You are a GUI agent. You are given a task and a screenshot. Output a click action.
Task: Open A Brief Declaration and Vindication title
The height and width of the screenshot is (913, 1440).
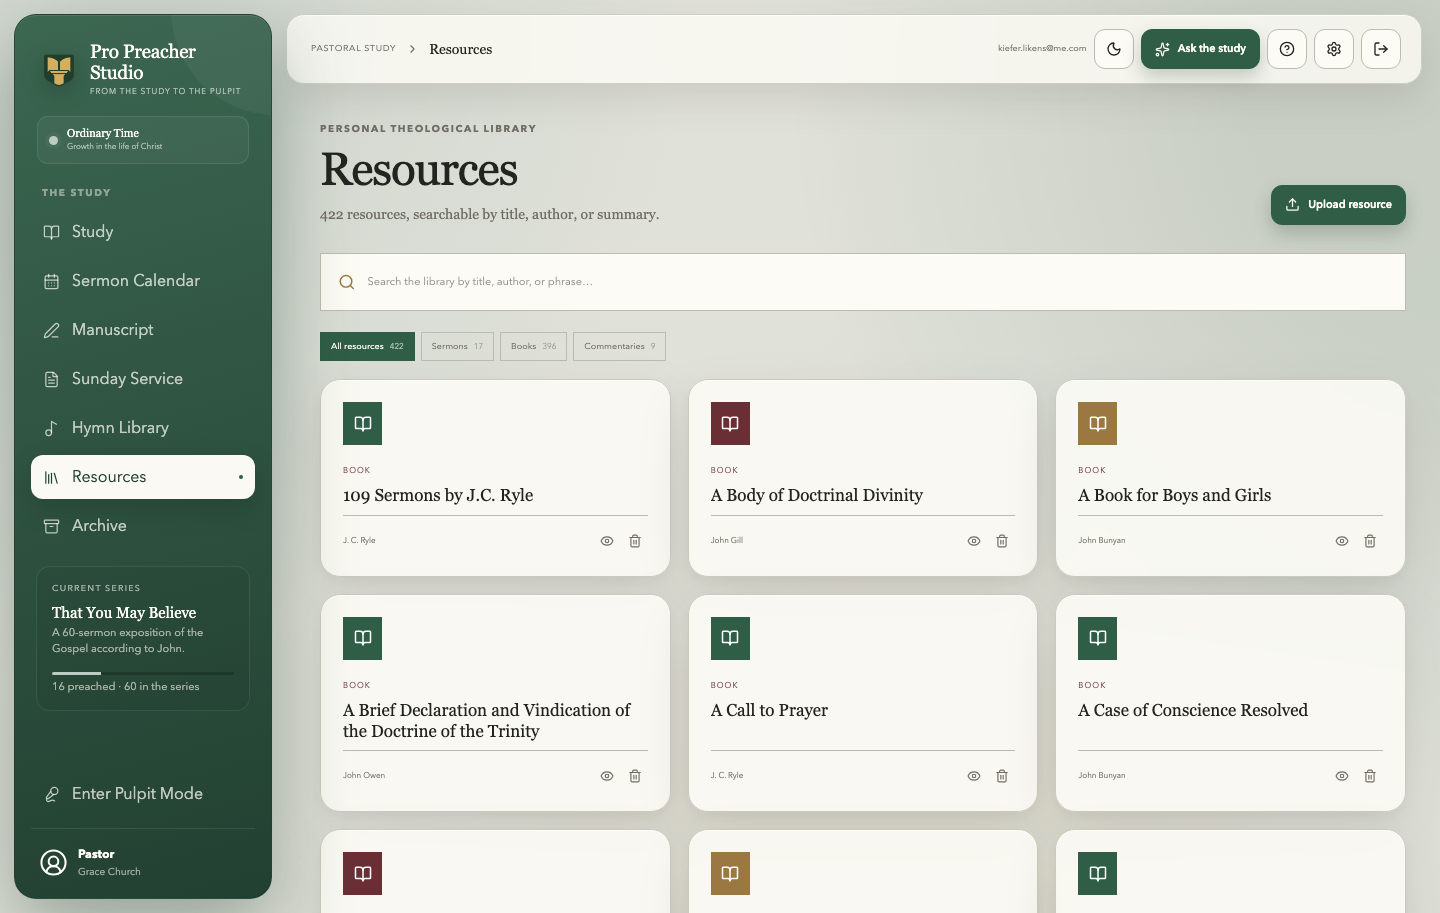487,721
